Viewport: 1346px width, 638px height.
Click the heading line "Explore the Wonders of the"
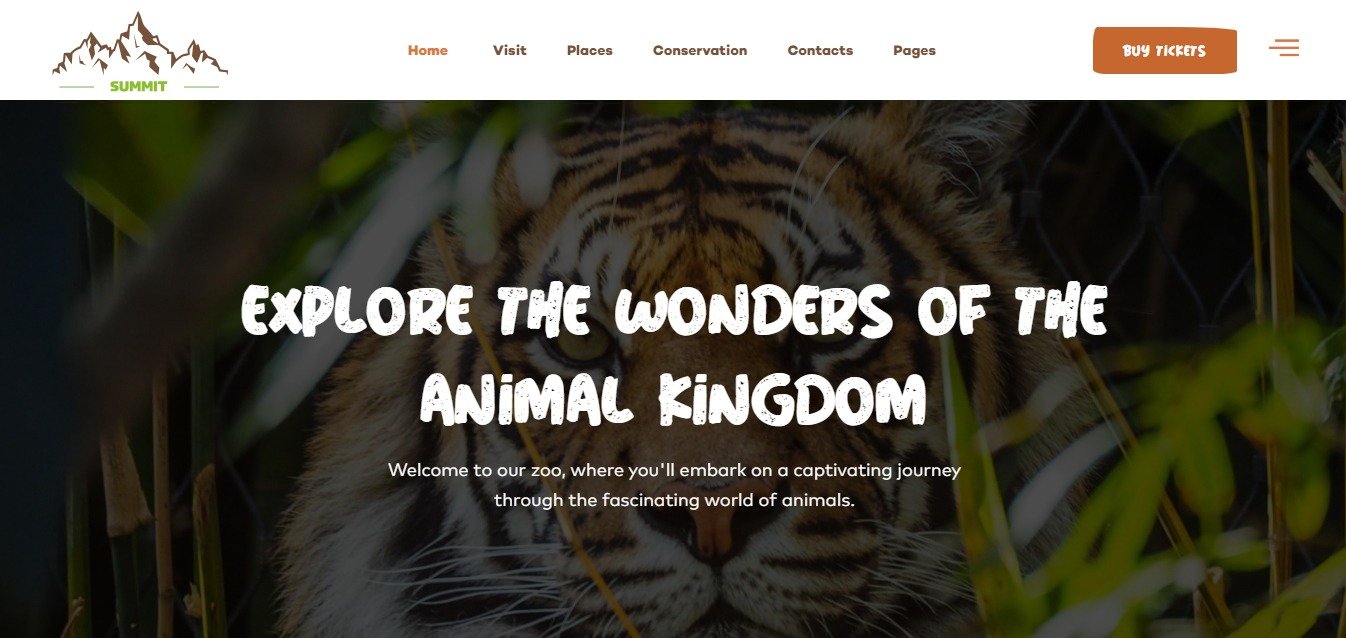coord(674,311)
